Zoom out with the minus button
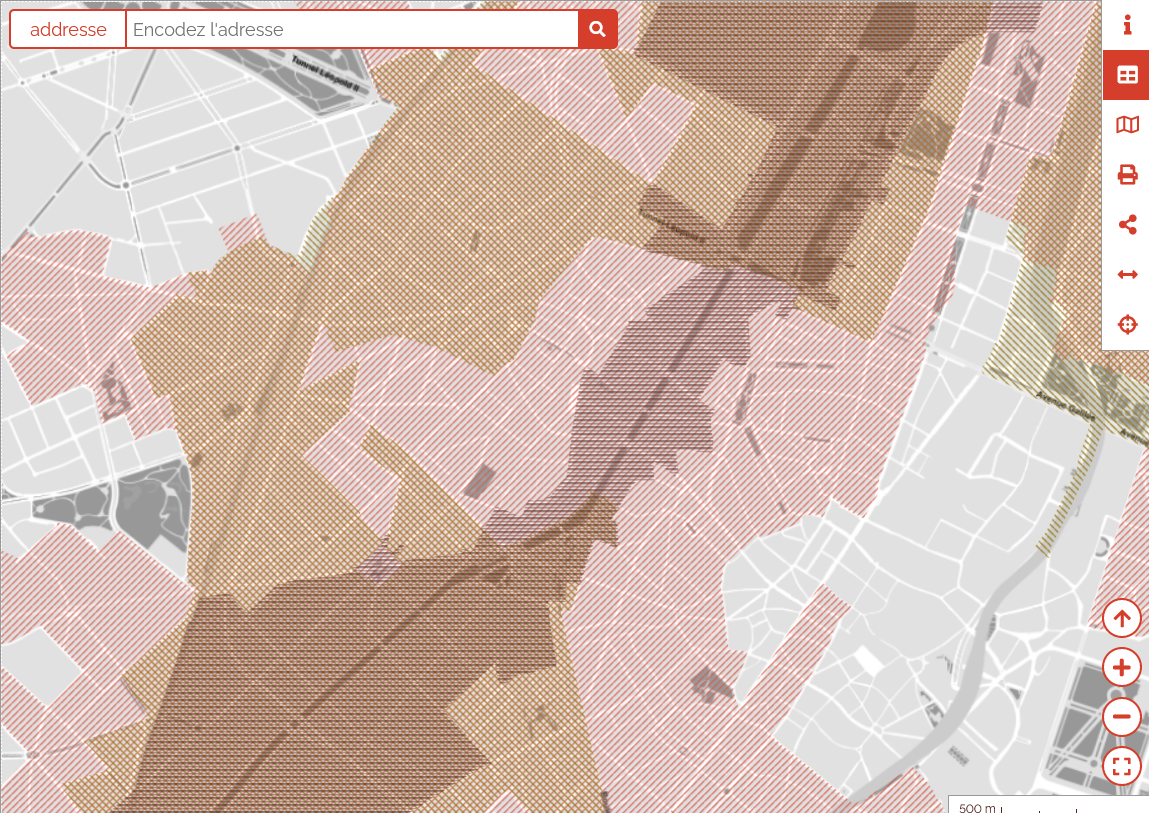The height and width of the screenshot is (813, 1149). tap(1122, 717)
